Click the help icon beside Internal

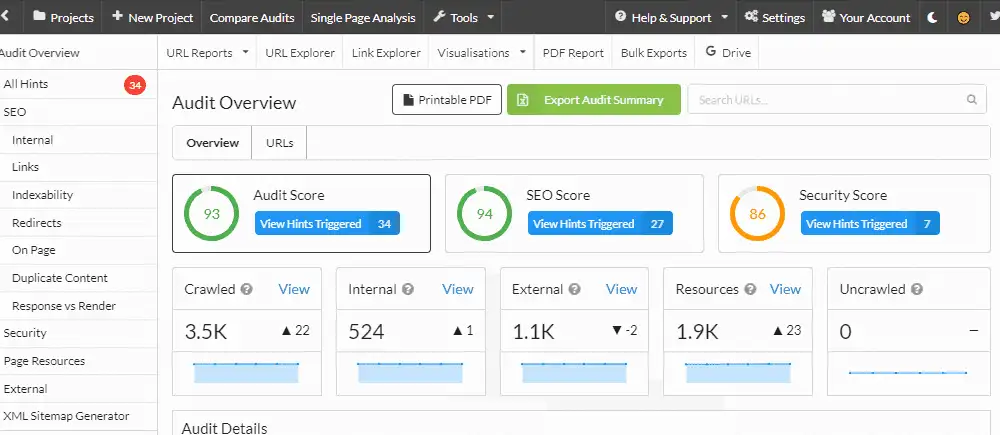(408, 290)
